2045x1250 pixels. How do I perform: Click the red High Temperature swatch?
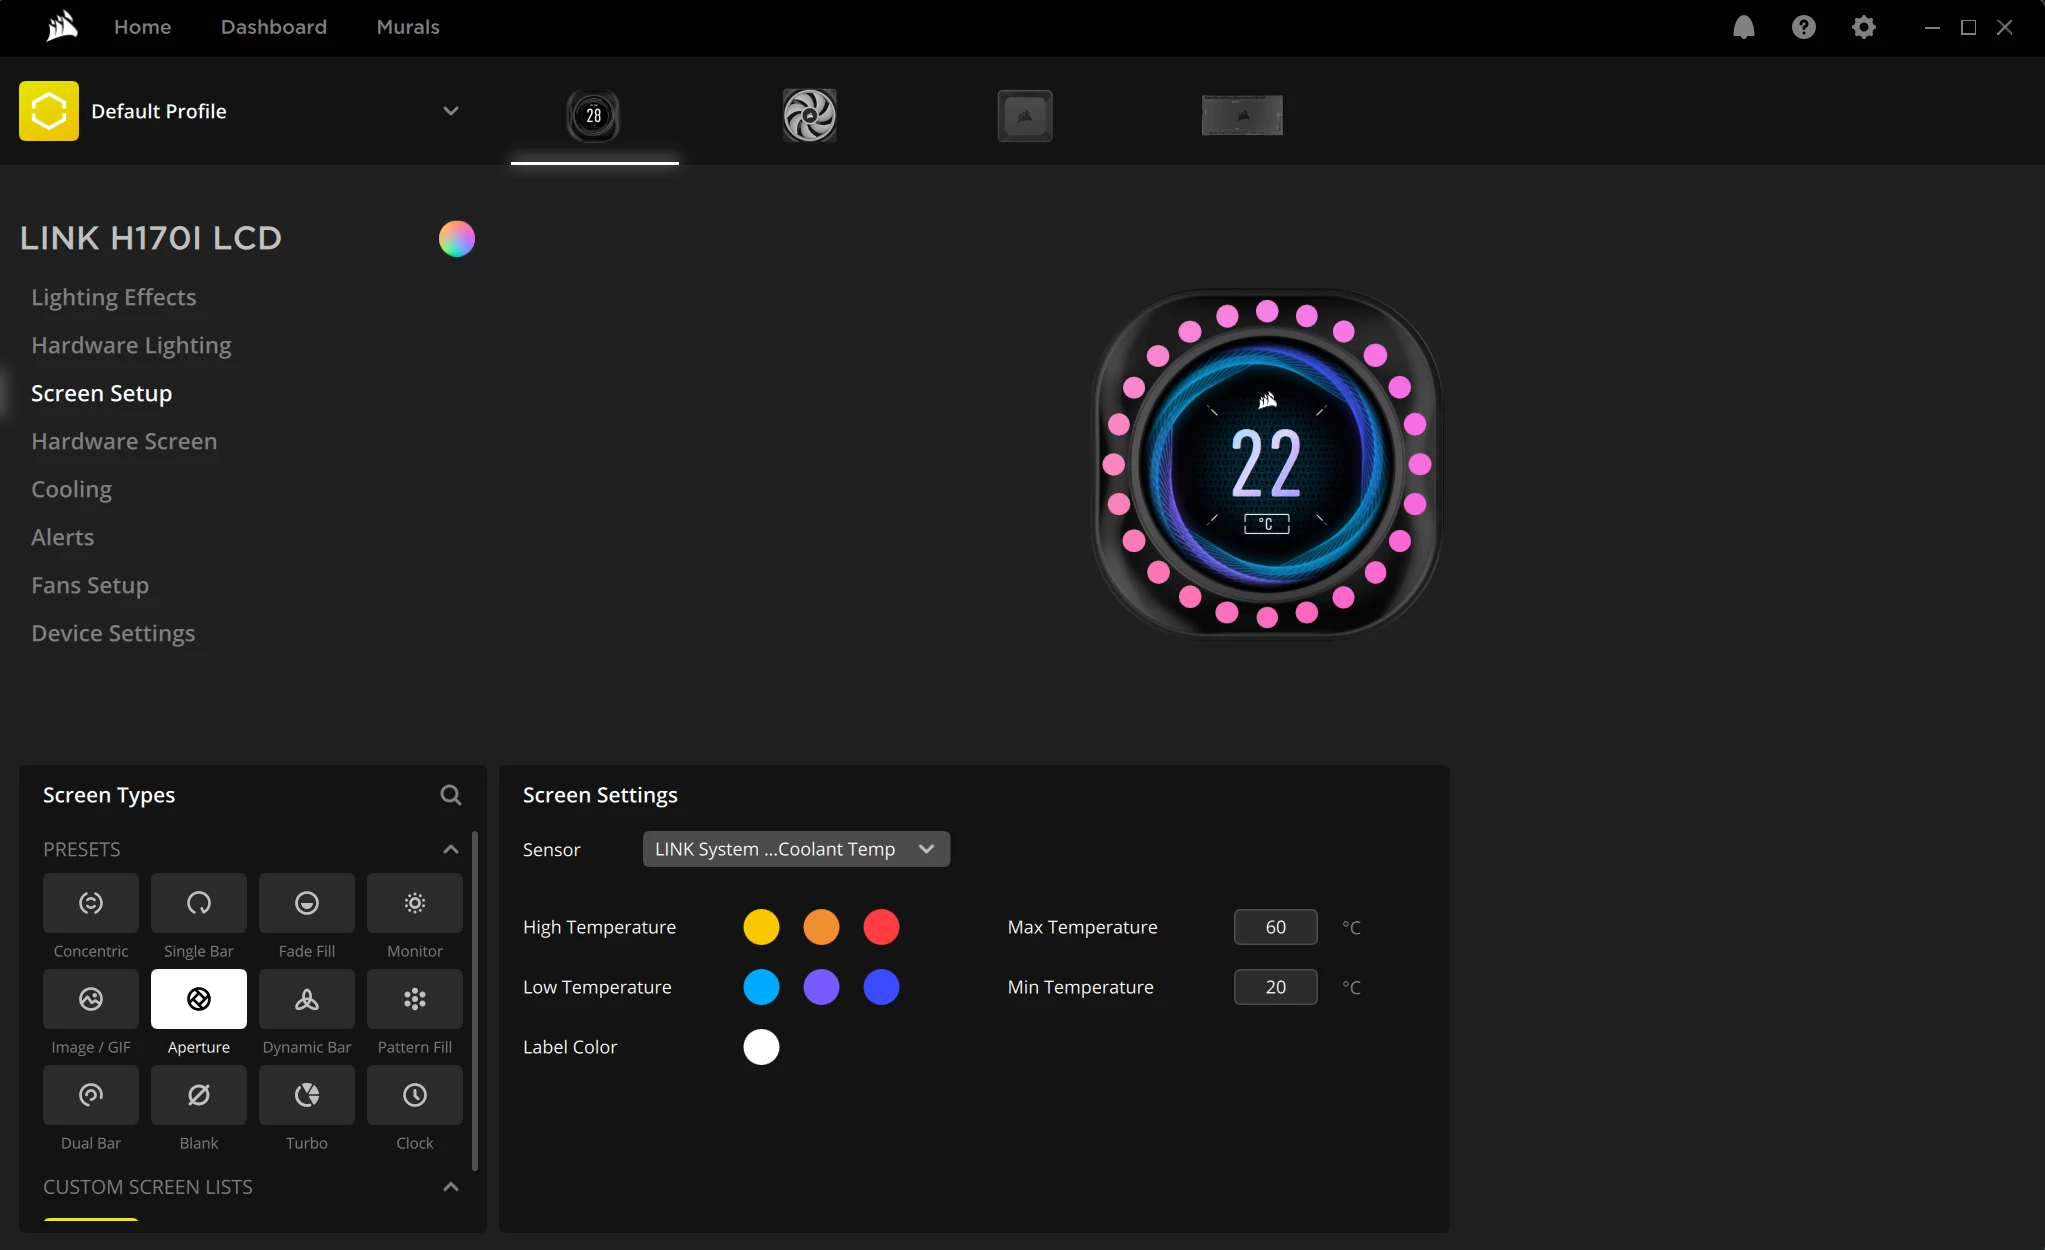[881, 927]
